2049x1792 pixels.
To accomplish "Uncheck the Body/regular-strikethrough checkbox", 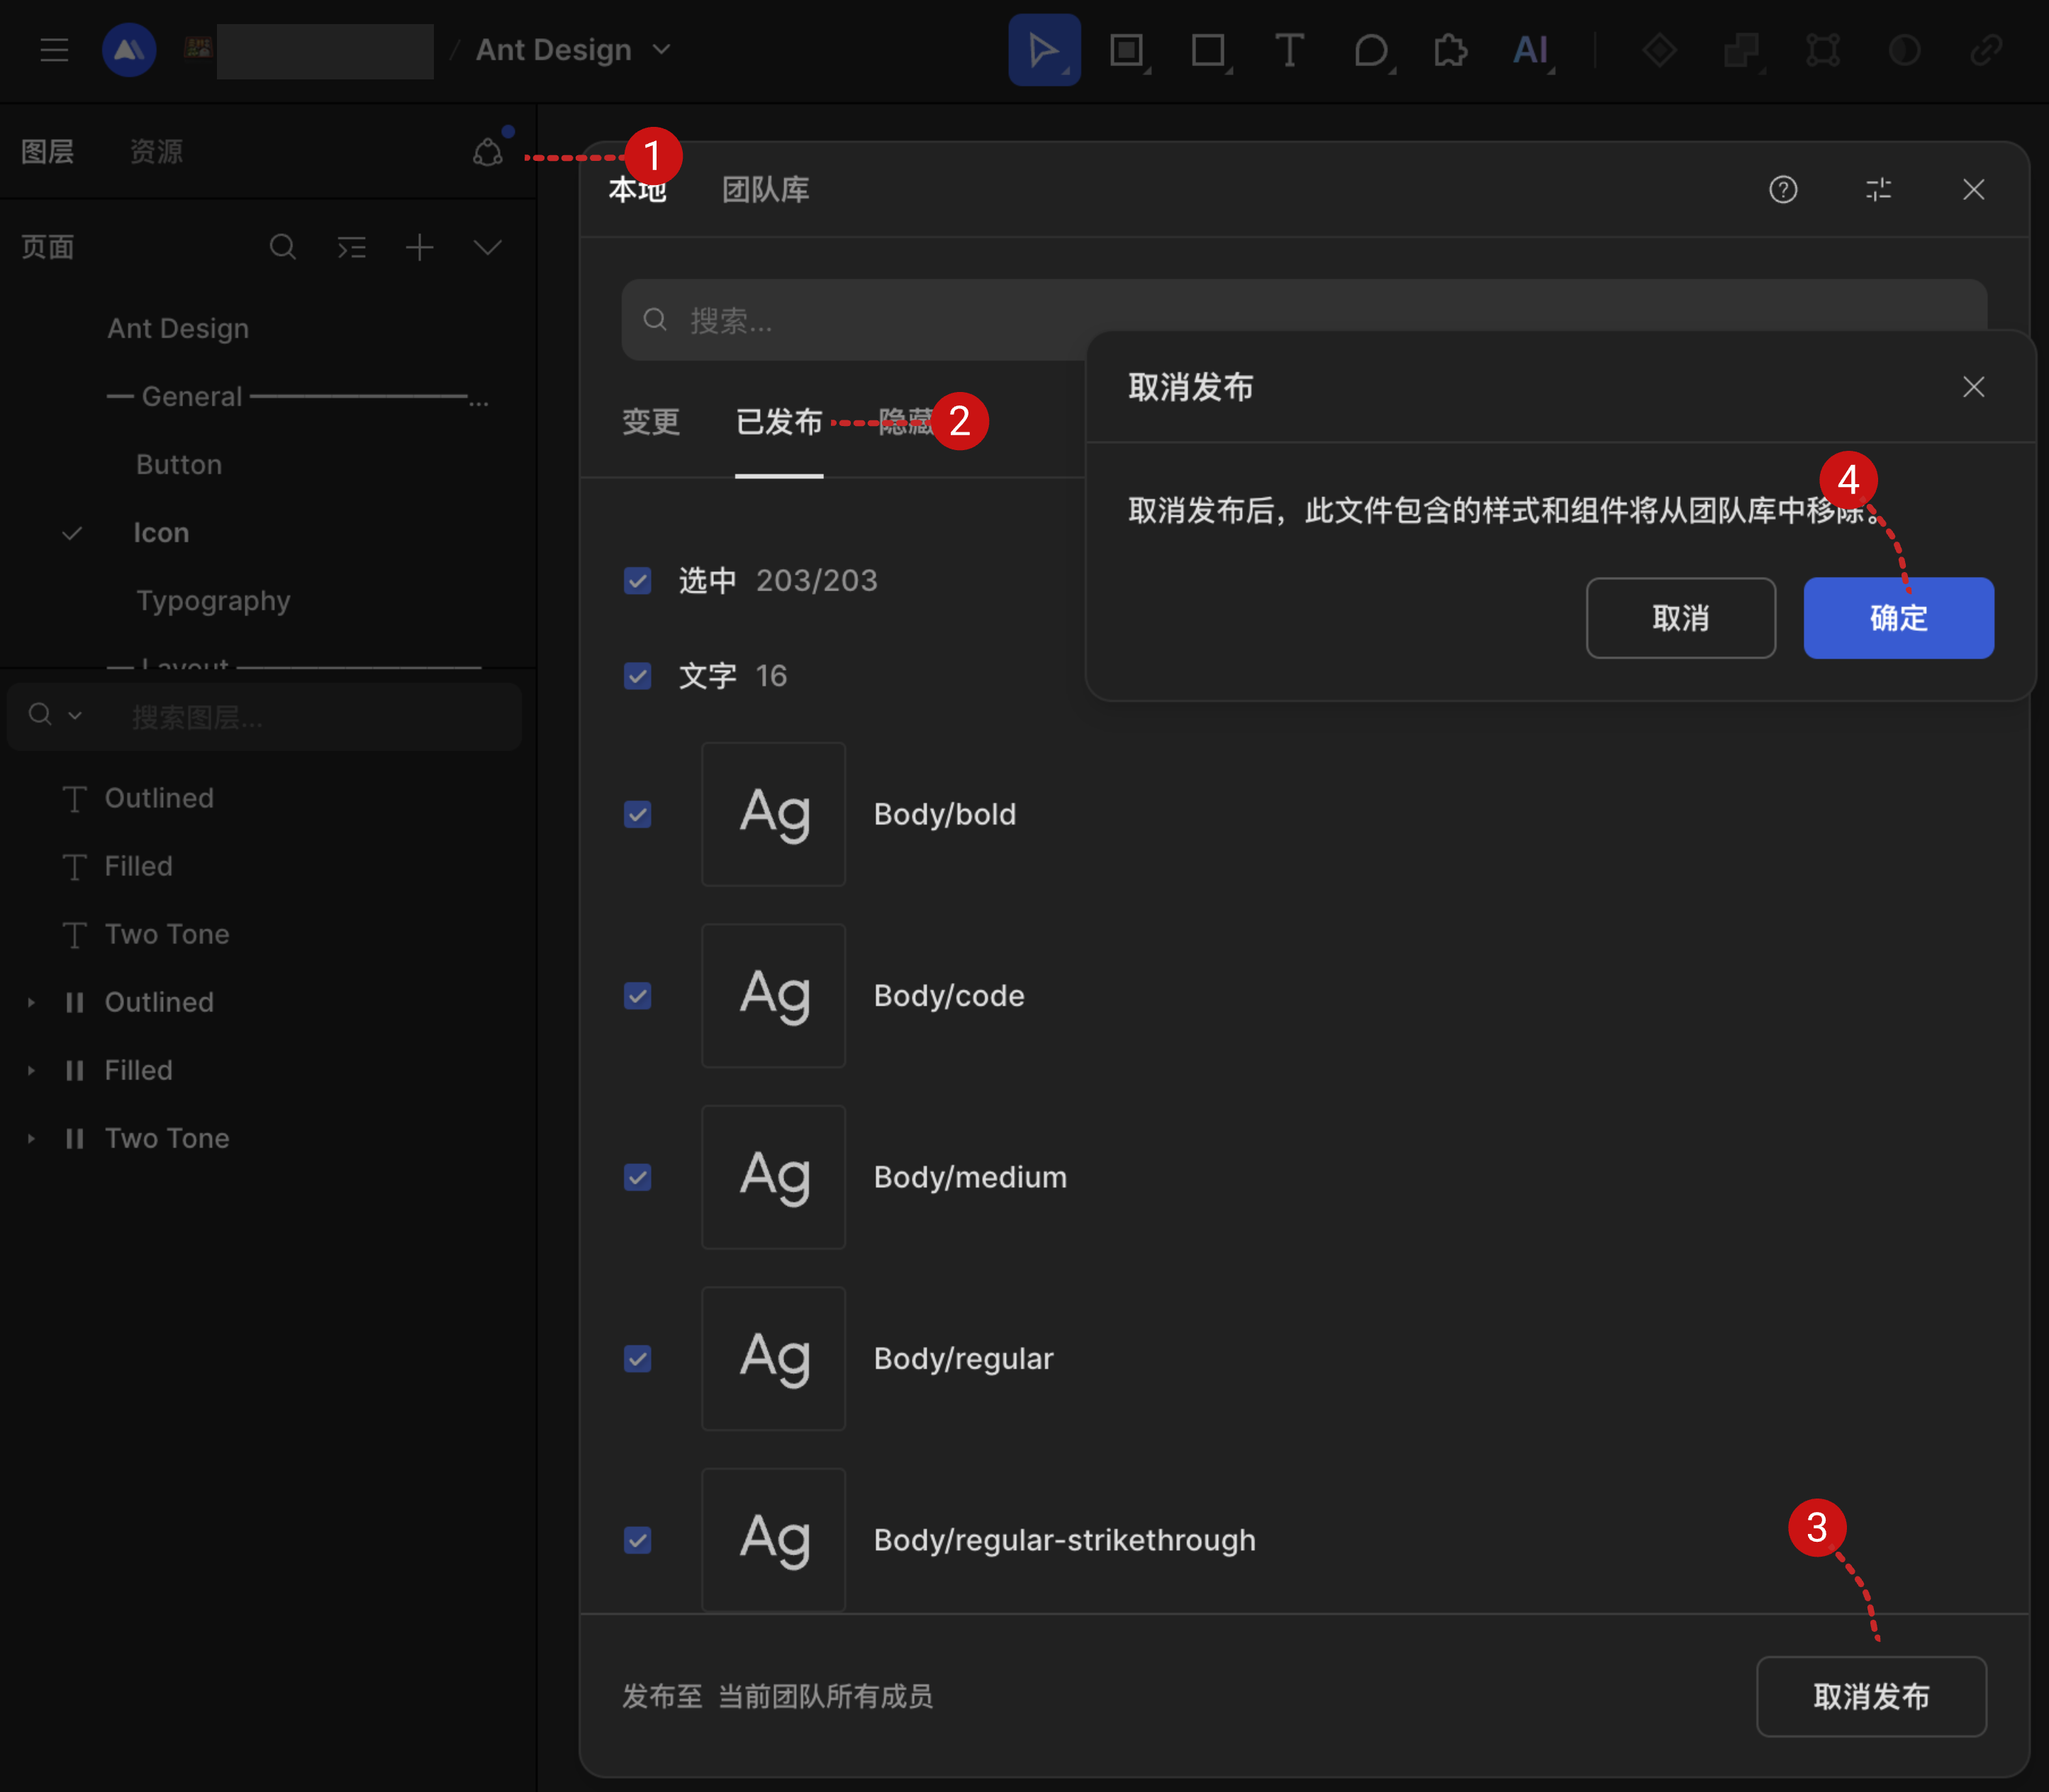I will pos(637,1540).
